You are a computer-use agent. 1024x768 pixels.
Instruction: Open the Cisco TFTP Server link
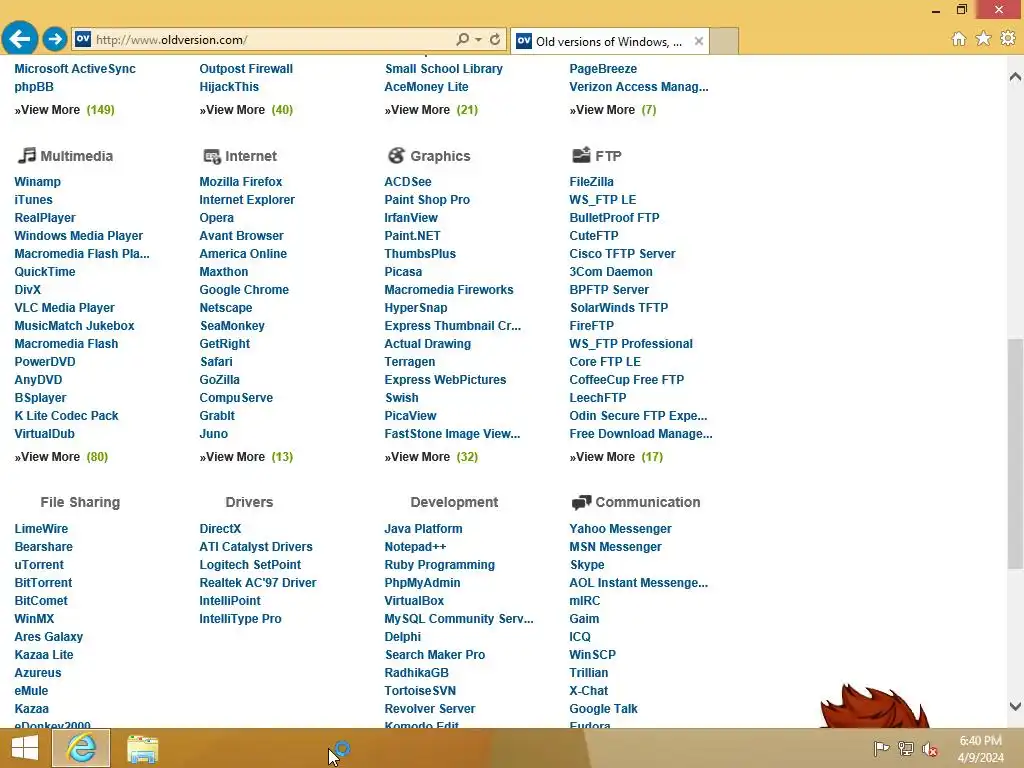[x=622, y=253]
